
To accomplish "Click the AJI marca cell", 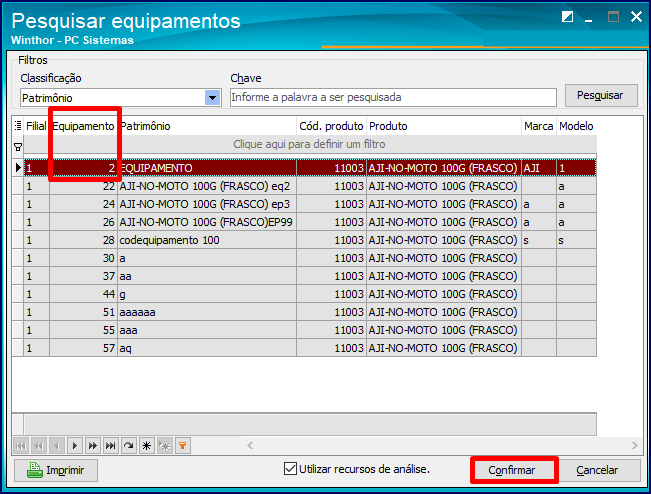I will pyautogui.click(x=538, y=168).
